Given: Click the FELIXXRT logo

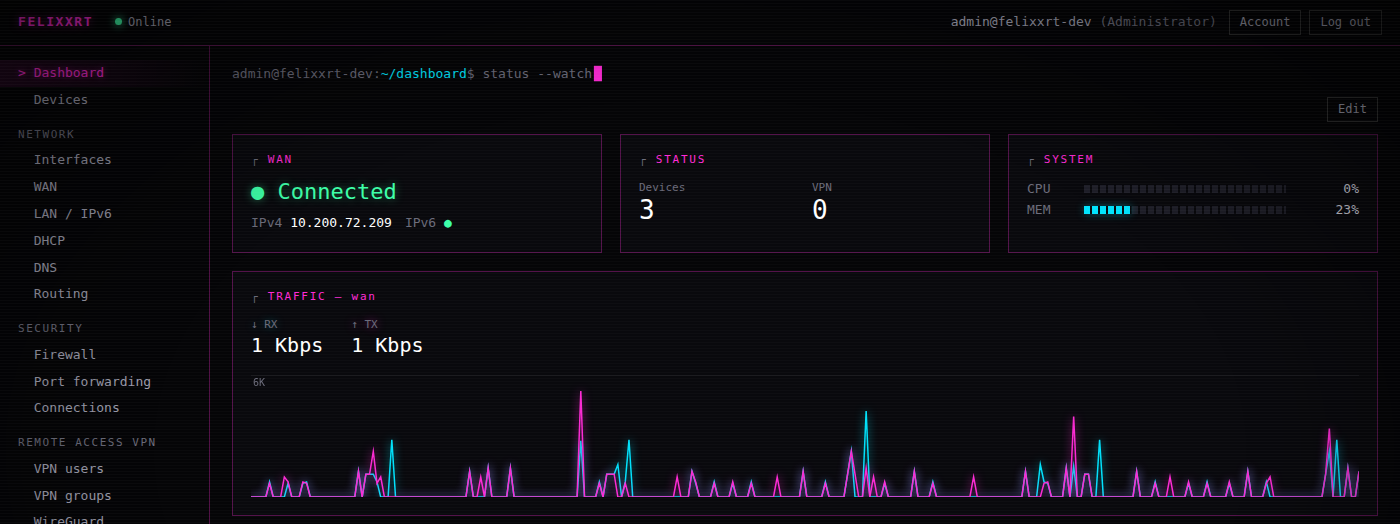Looking at the screenshot, I should click(55, 22).
